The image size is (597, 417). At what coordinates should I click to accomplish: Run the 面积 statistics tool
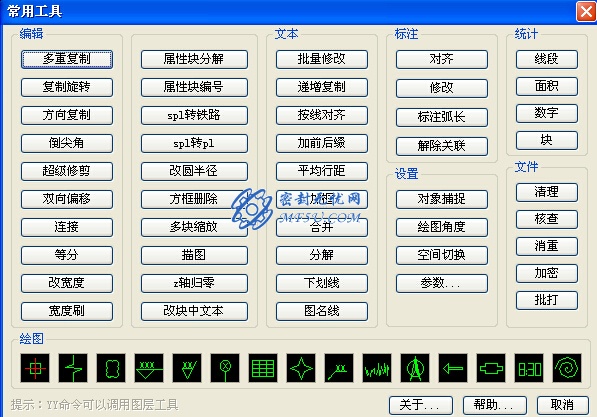coord(547,86)
